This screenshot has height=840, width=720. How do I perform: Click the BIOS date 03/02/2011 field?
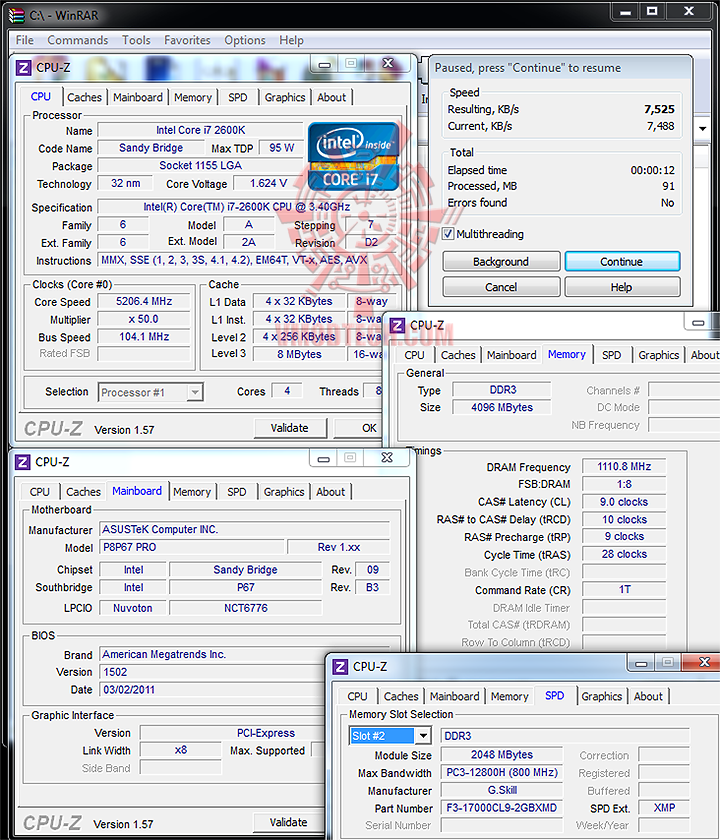(212, 689)
